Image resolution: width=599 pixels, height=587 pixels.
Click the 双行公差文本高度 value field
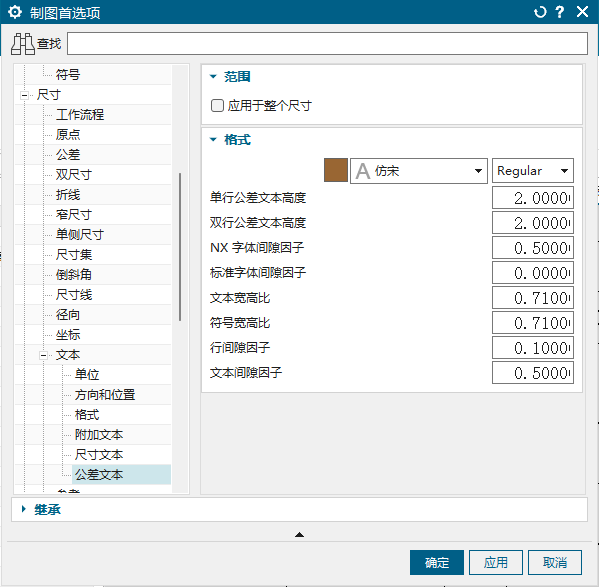point(533,223)
